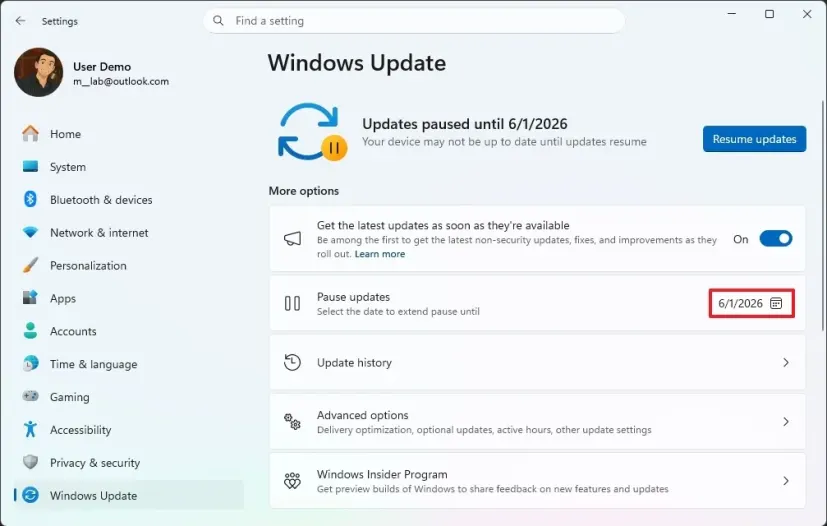Expand Advanced options chevron
Screen dimensions: 827x526
pyautogui.click(x=786, y=422)
